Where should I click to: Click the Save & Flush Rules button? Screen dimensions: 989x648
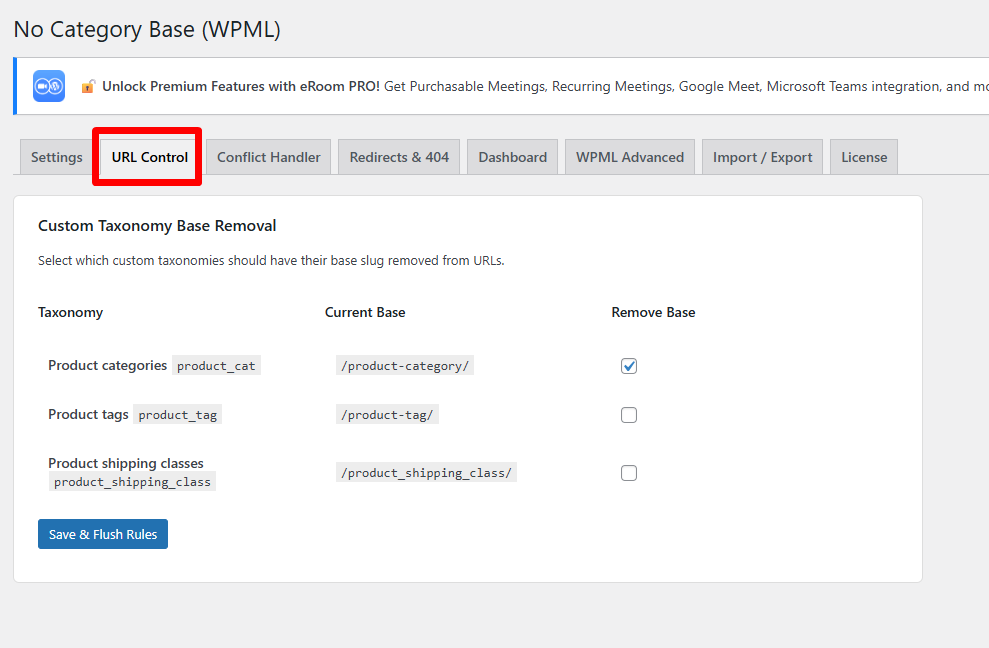tap(103, 534)
